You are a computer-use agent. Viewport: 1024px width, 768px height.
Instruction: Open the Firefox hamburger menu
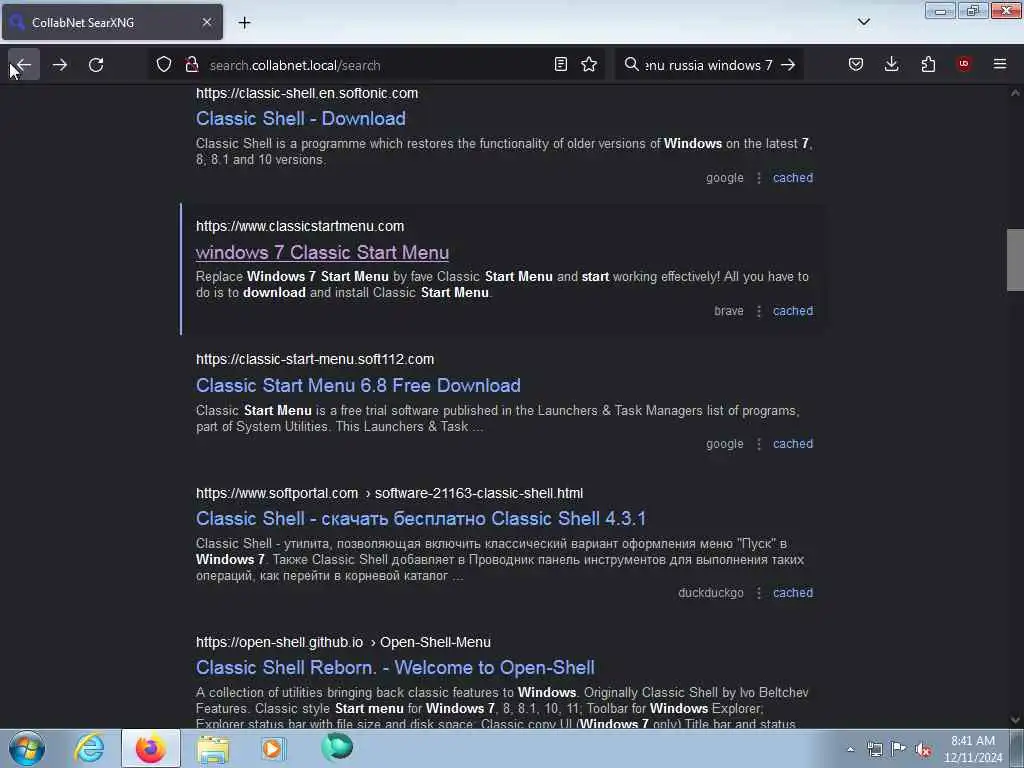1000,64
